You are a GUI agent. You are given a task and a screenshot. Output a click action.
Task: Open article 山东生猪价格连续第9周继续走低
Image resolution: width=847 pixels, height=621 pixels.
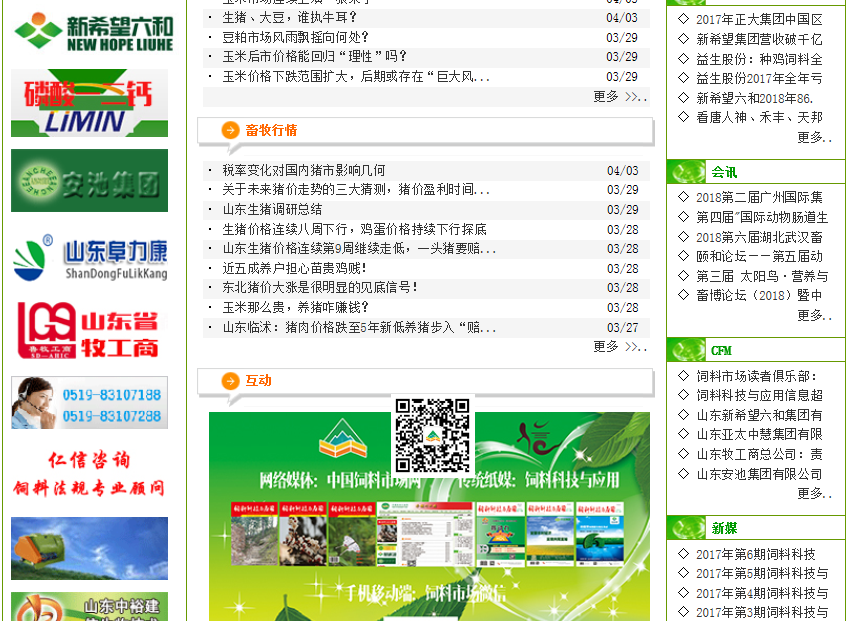pyautogui.click(x=359, y=248)
